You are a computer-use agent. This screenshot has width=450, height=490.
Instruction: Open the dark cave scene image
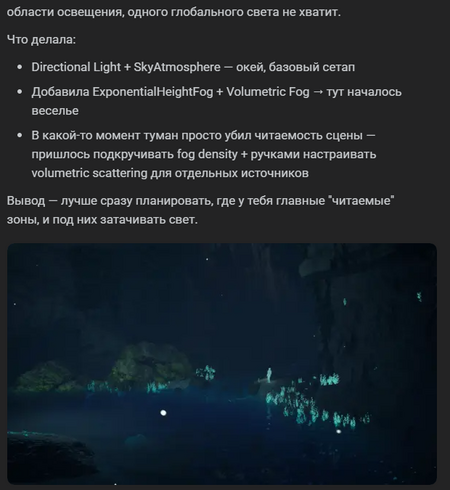(222, 364)
